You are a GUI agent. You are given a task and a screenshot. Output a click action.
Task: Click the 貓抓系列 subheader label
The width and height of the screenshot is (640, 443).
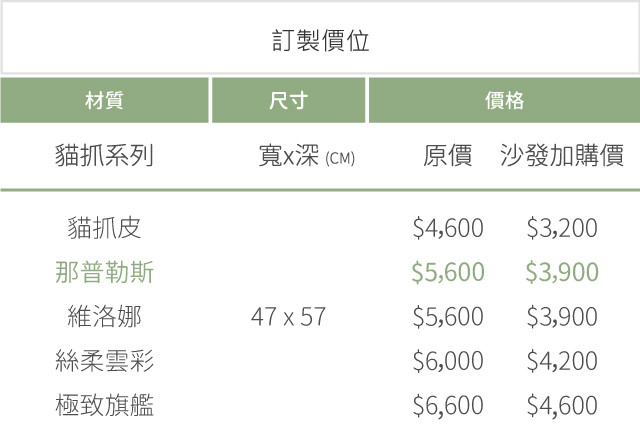pyautogui.click(x=105, y=156)
